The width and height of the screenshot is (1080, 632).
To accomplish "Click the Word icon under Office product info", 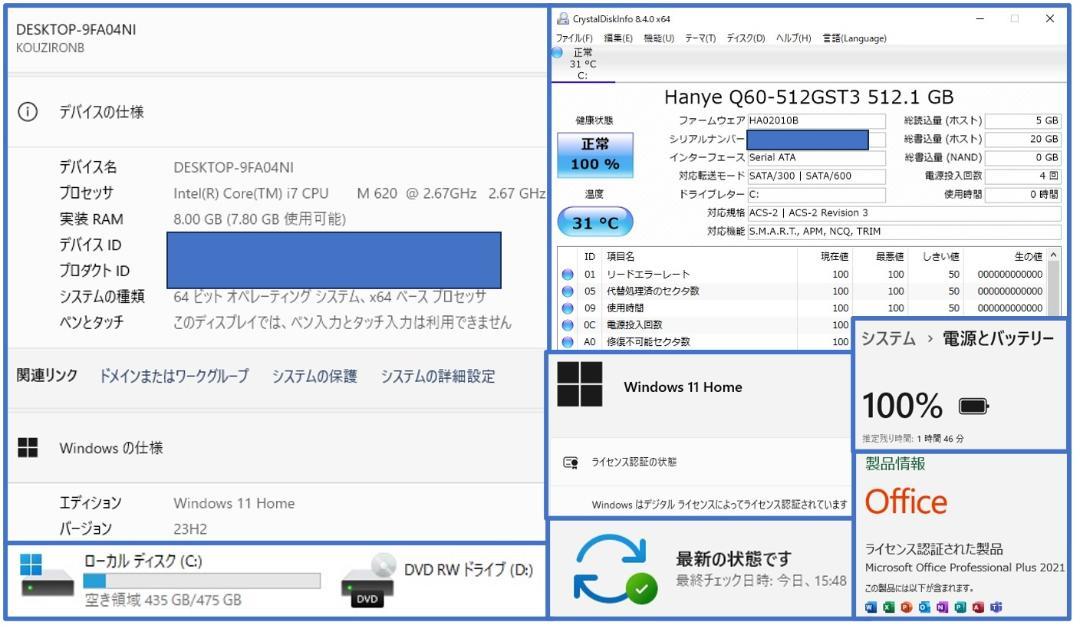I will click(870, 607).
